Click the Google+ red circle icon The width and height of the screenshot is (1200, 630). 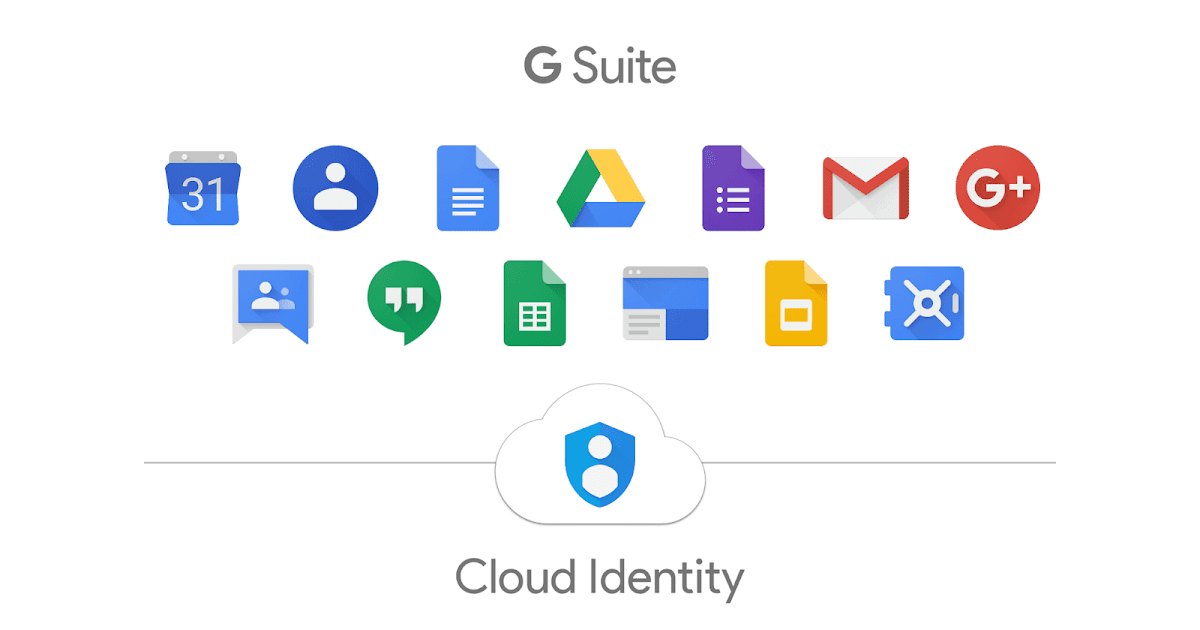click(997, 187)
